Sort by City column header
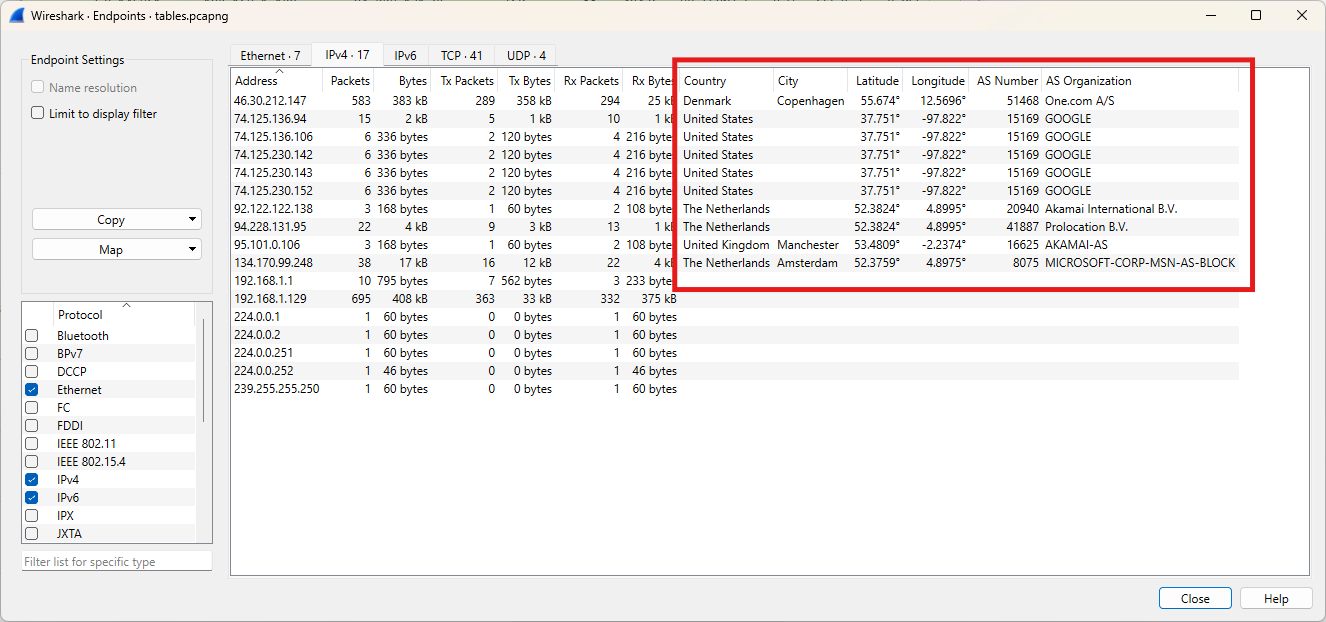1326x622 pixels. pyautogui.click(x=811, y=81)
